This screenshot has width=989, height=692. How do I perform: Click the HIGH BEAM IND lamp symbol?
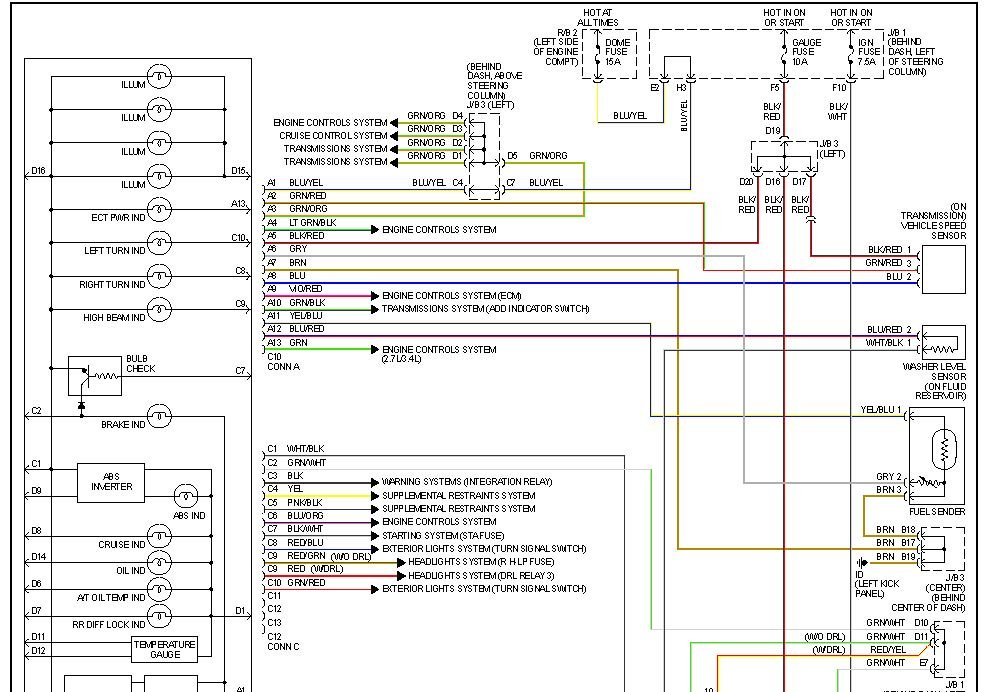160,310
